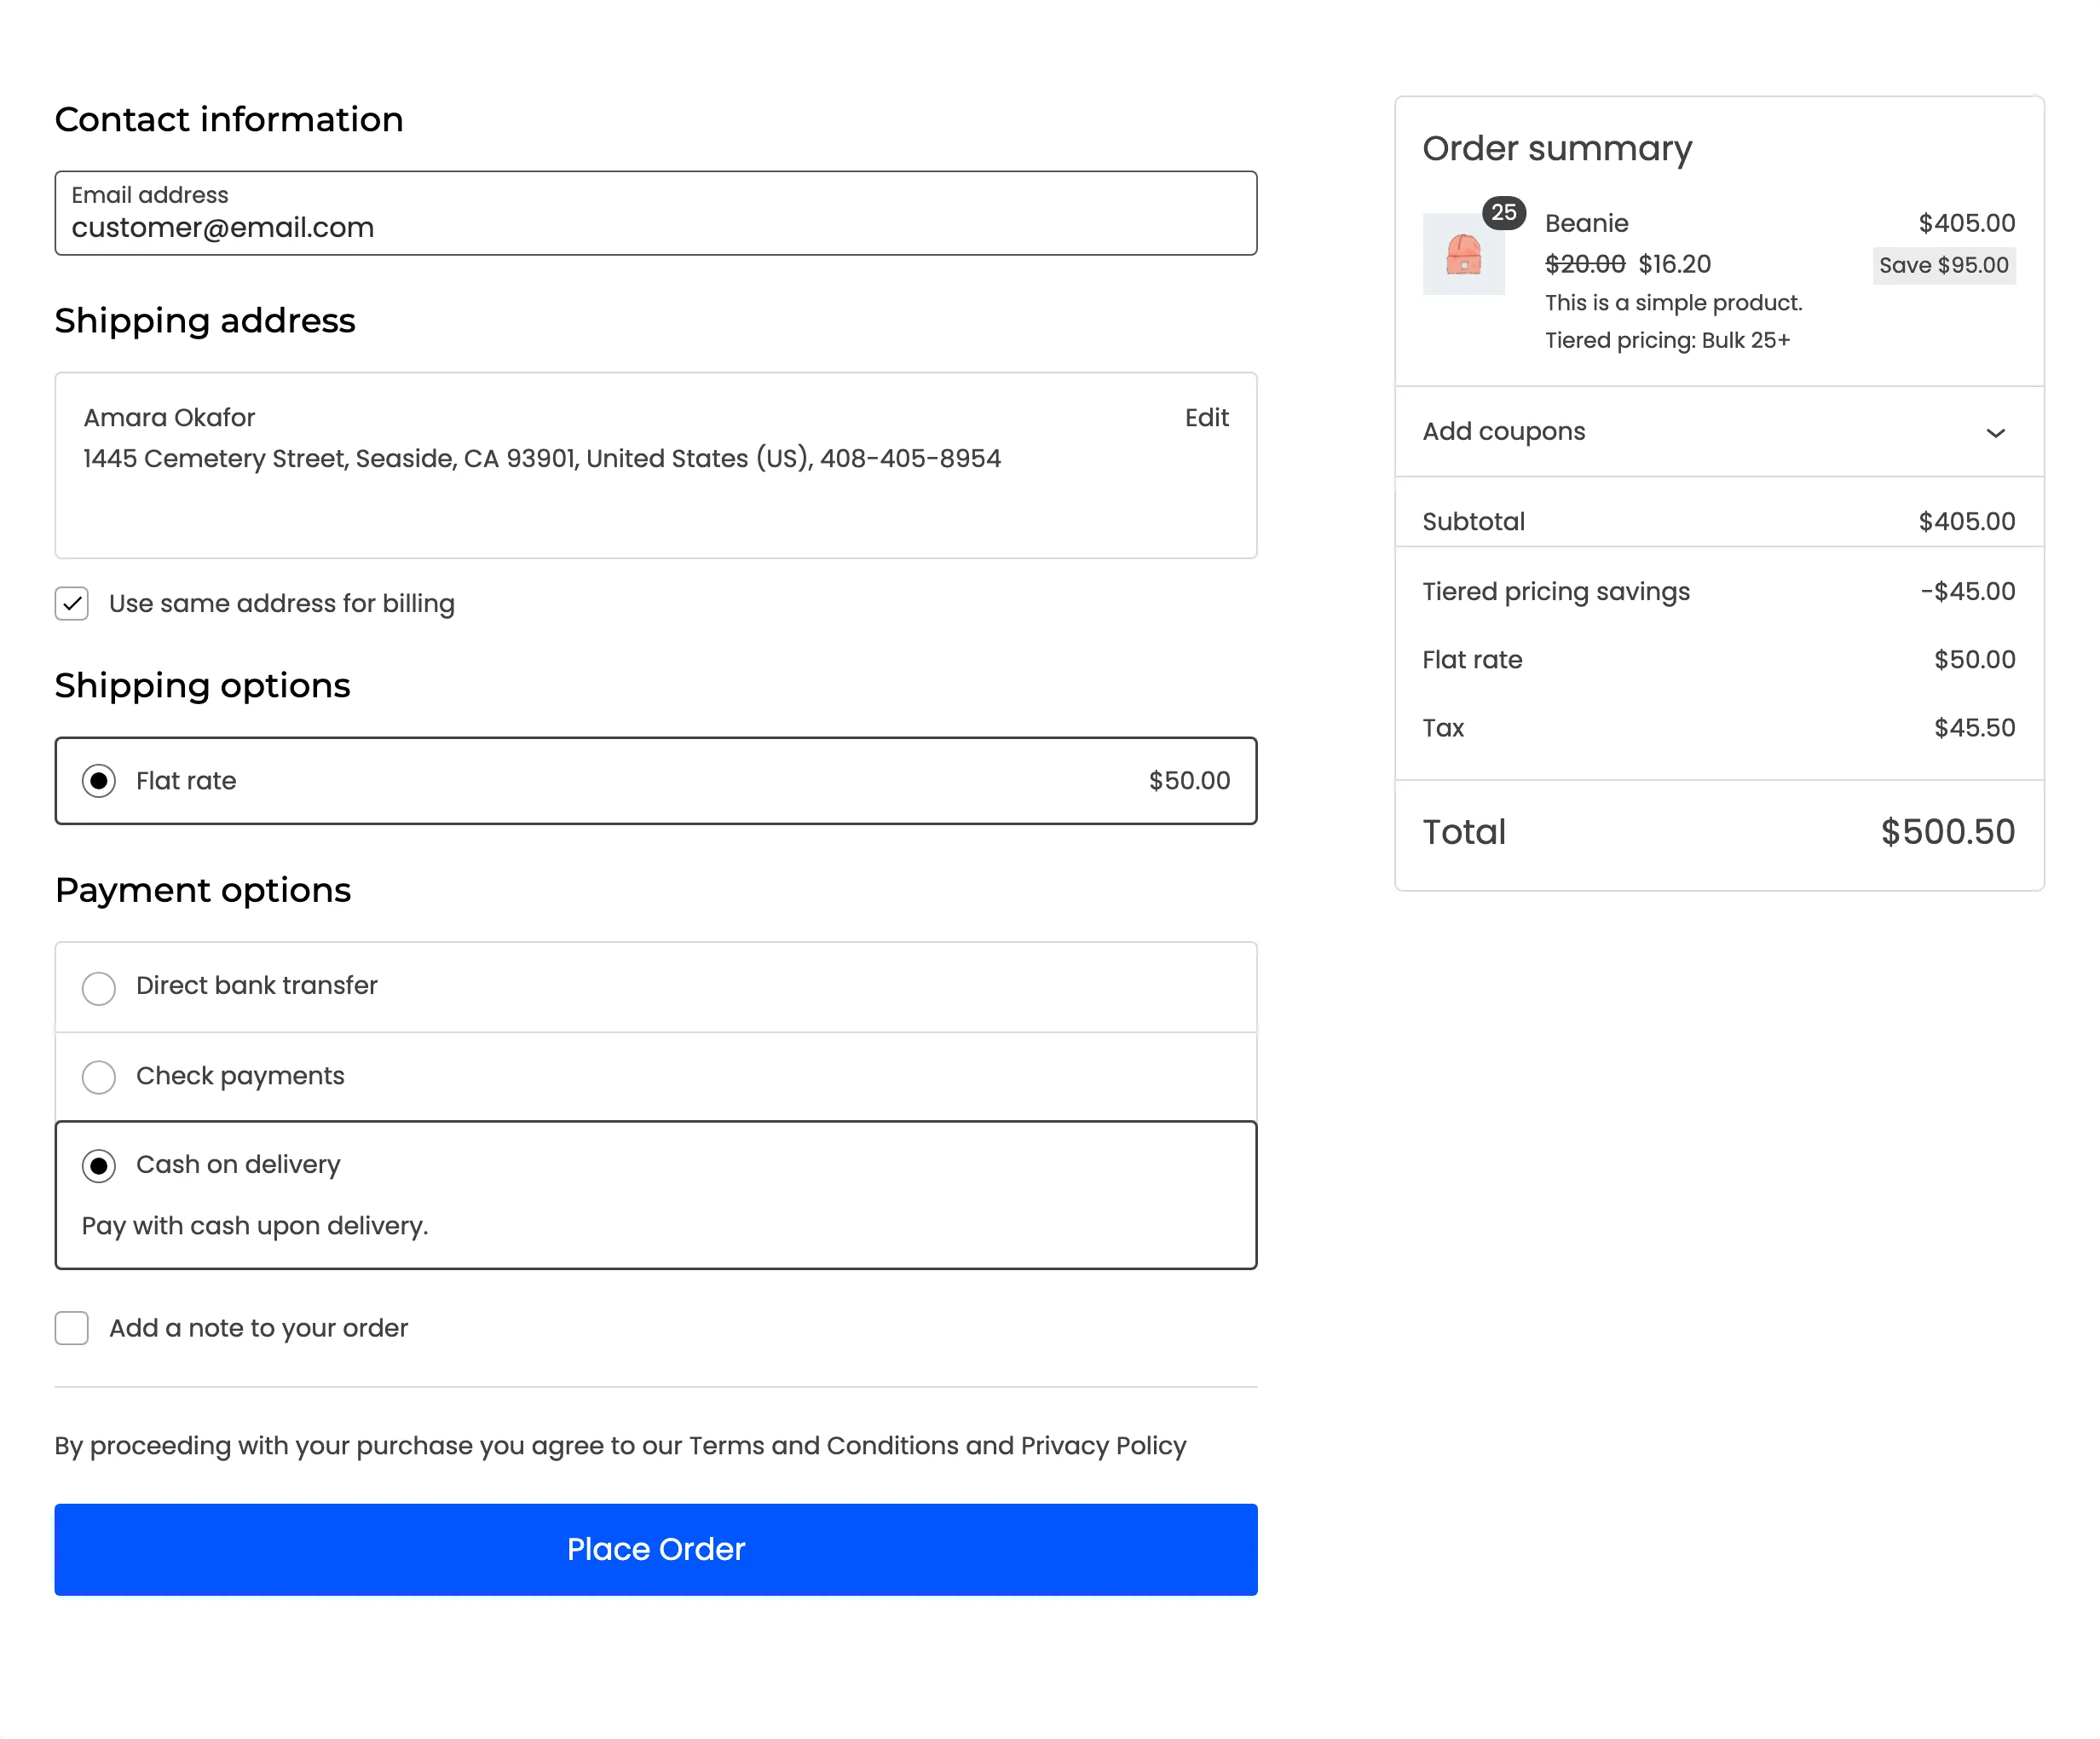2100x1739 pixels.
Task: Click the Tiered pricing: Bulk 25+ text
Action: [x=1667, y=340]
